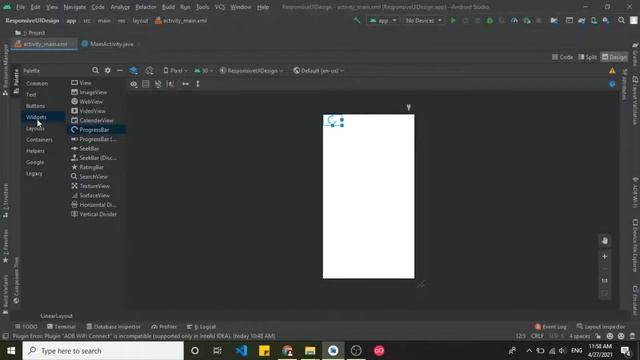The image size is (640, 360).
Task: Select the Buttons palette category
Action: point(36,106)
